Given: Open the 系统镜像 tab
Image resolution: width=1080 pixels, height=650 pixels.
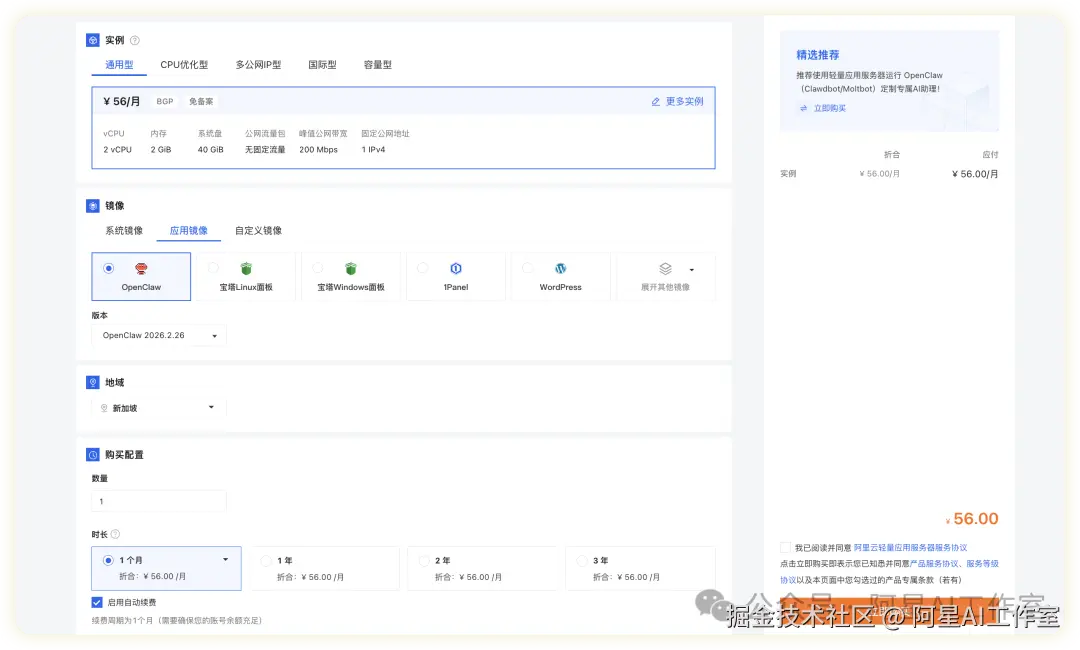Looking at the screenshot, I should 124,231.
